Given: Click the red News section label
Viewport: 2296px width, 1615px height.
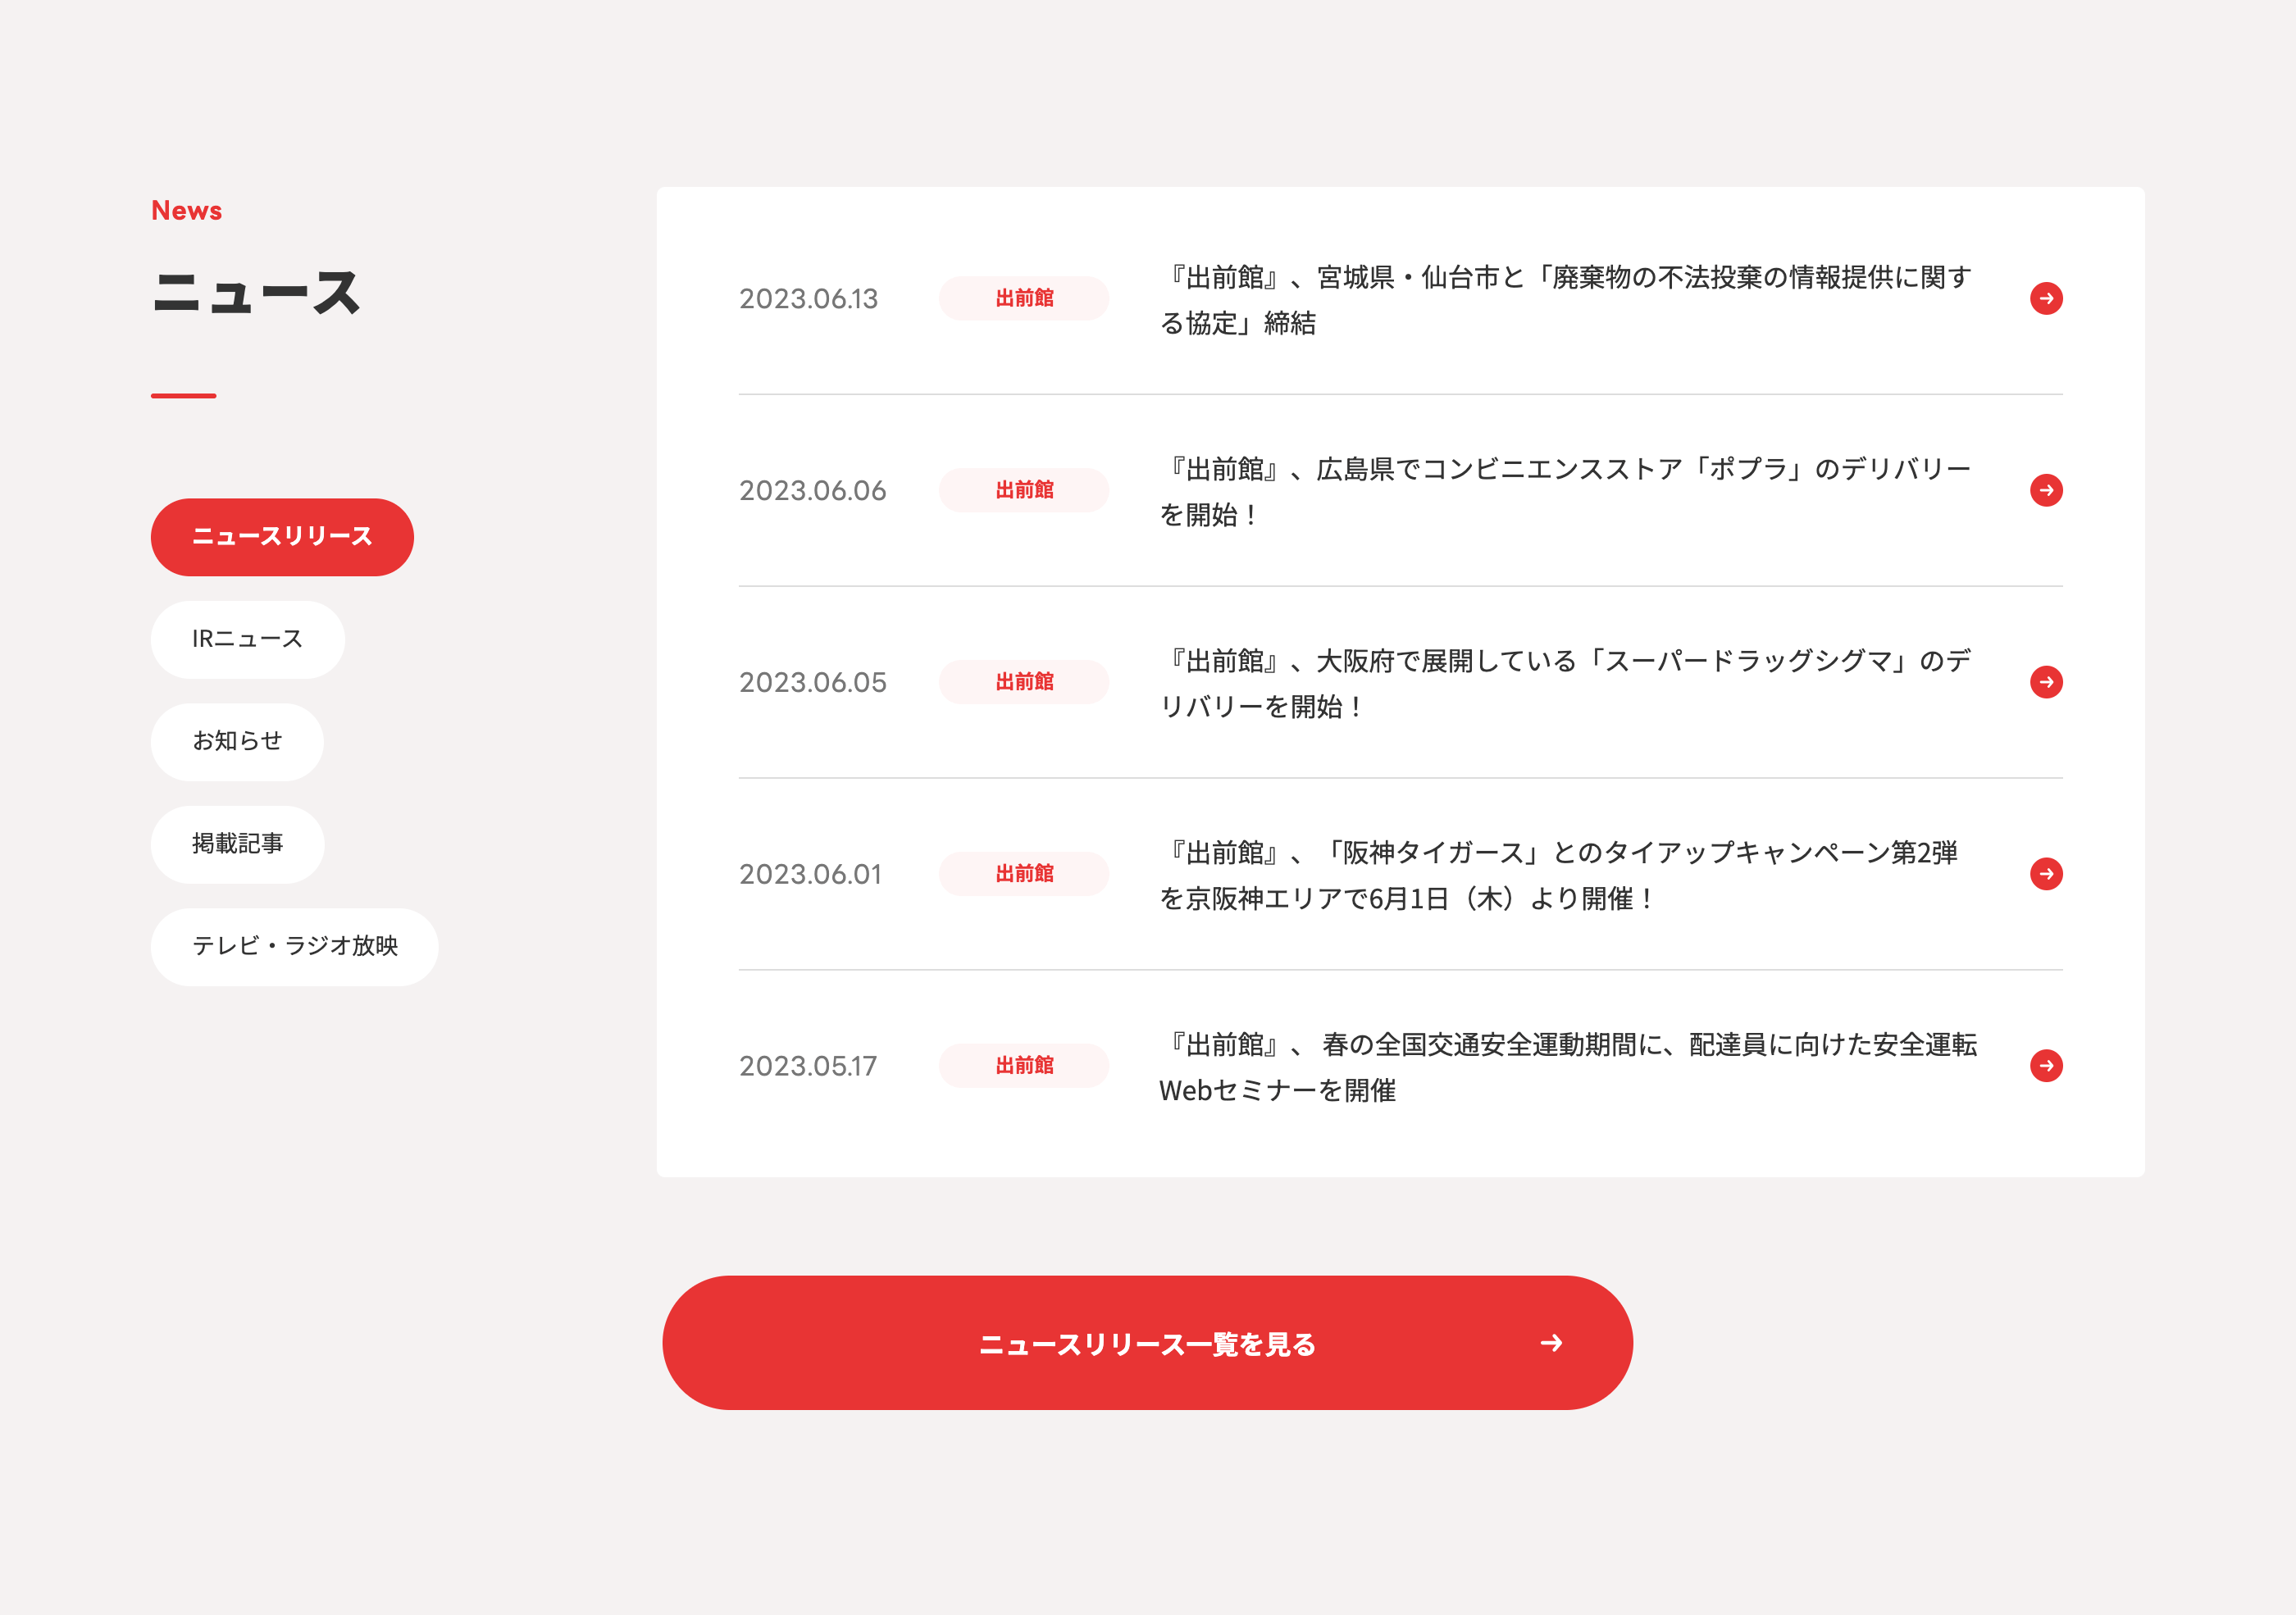Looking at the screenshot, I should [x=187, y=211].
